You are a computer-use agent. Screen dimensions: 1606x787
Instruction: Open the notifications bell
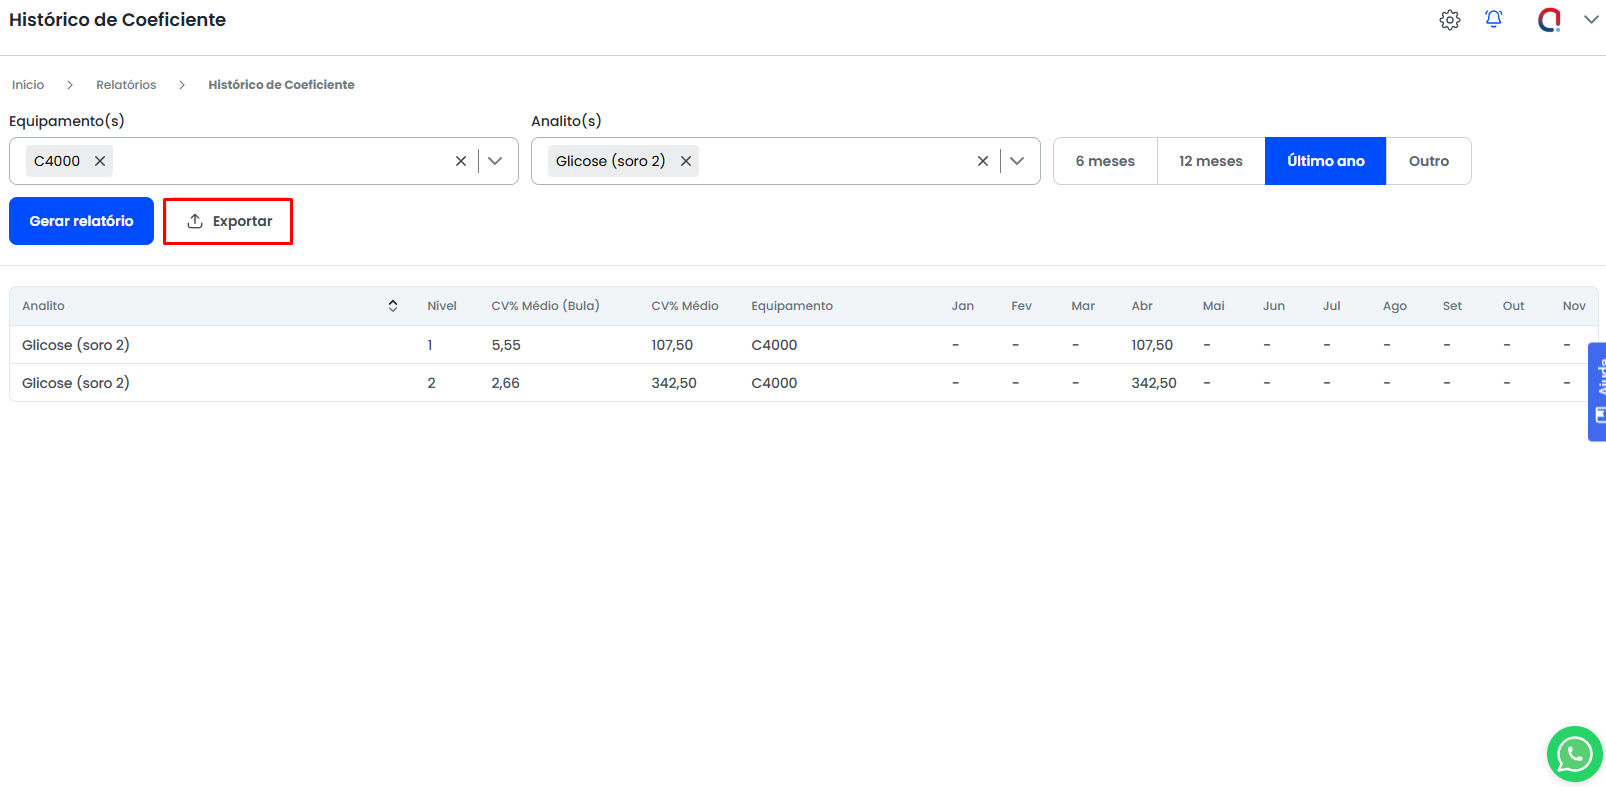coord(1493,20)
